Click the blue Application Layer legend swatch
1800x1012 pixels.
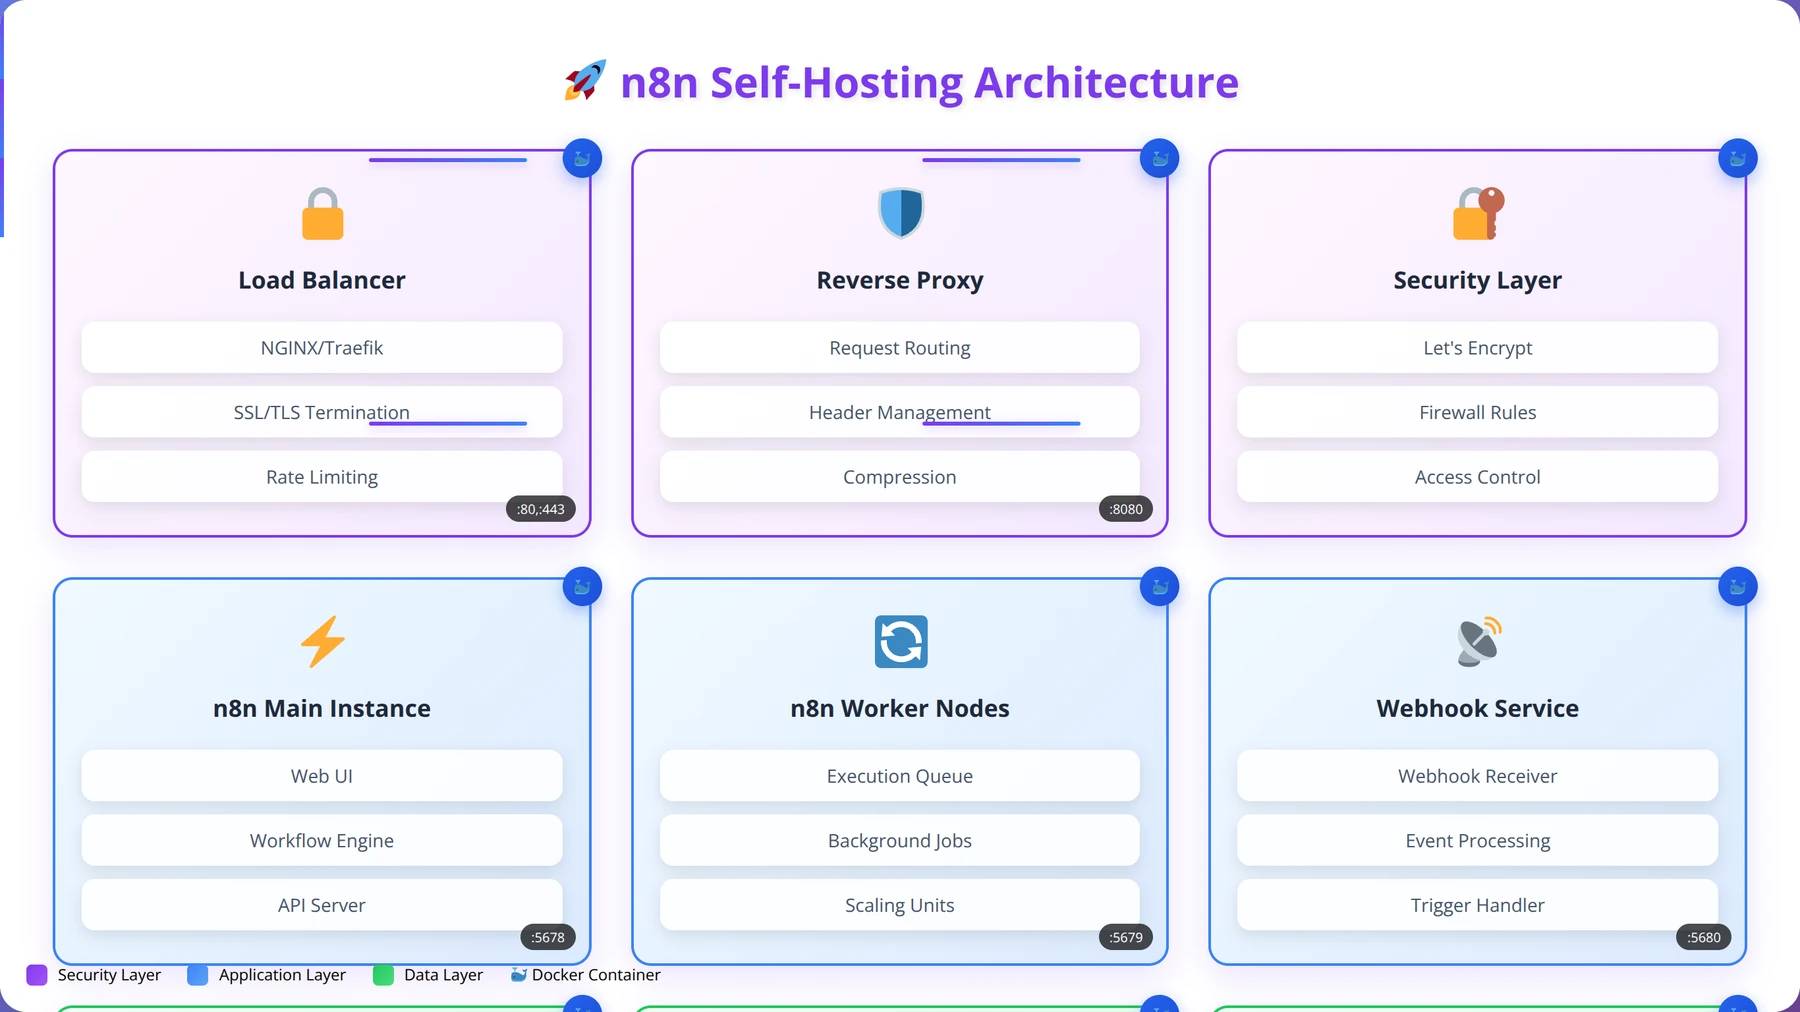pos(198,975)
